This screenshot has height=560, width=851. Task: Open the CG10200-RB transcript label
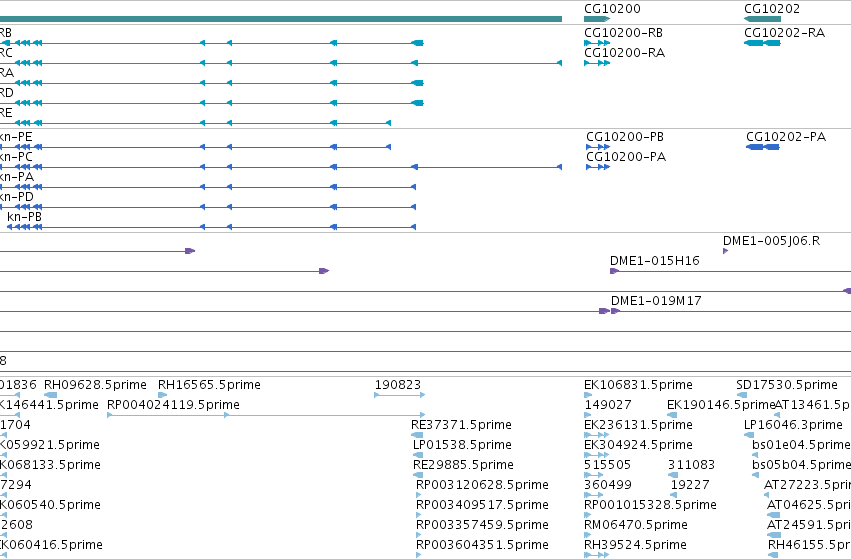coord(624,33)
